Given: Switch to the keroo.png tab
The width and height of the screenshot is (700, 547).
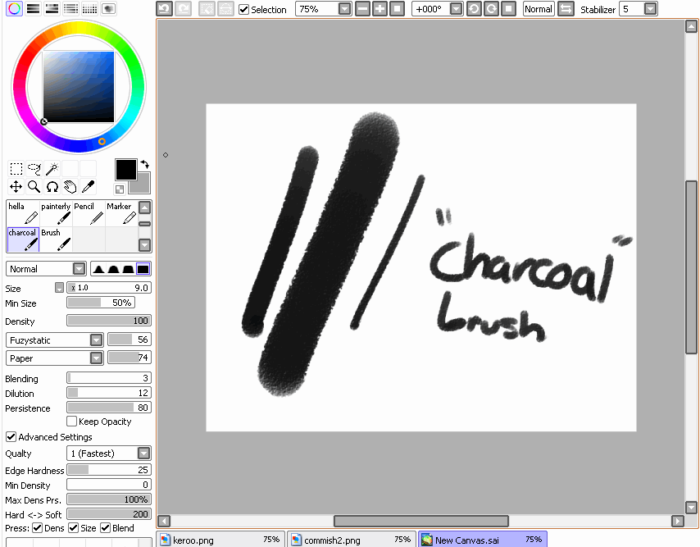Looking at the screenshot, I should [221, 540].
